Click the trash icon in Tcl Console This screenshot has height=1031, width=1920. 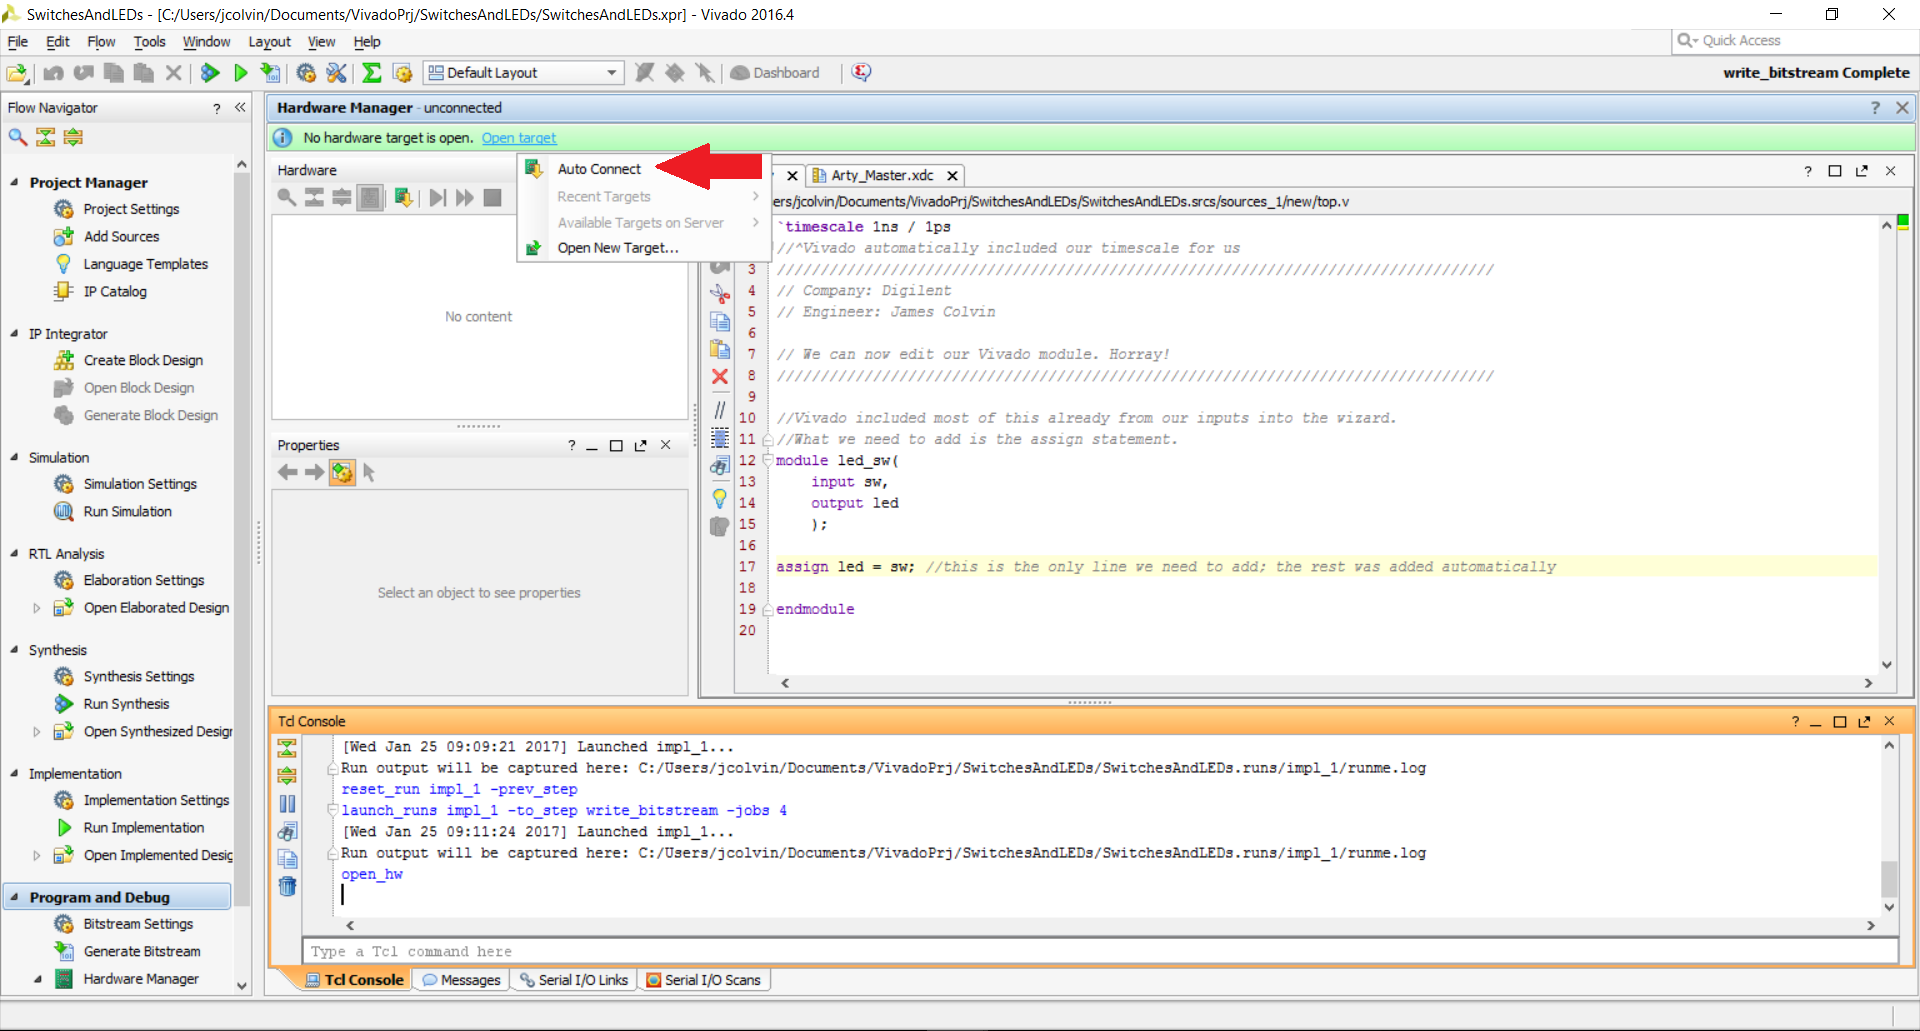287,886
